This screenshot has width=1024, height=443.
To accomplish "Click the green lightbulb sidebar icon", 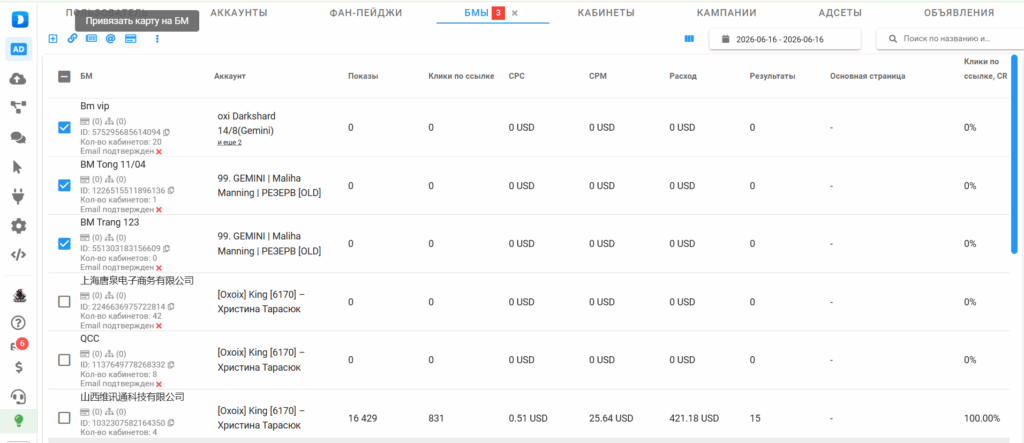I will [19, 421].
